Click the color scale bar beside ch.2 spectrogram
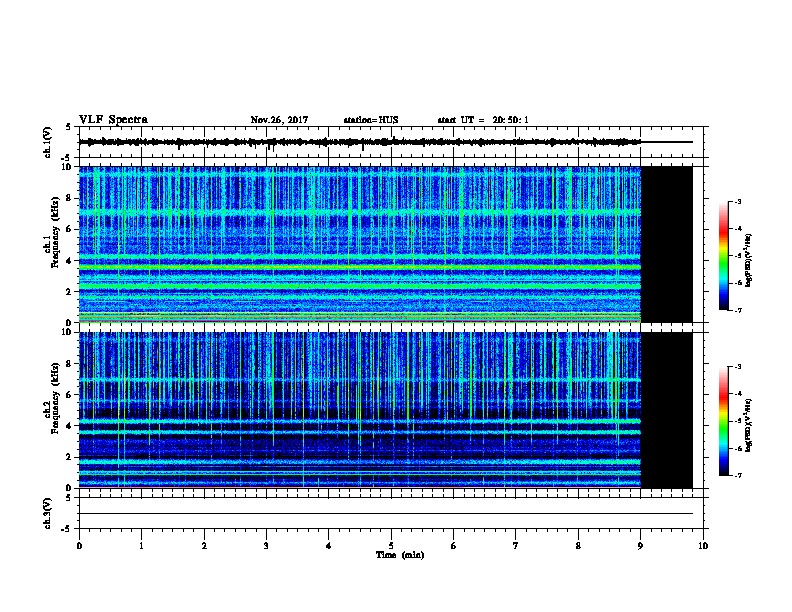Screen dimensions: 792x612 pyautogui.click(x=724, y=421)
